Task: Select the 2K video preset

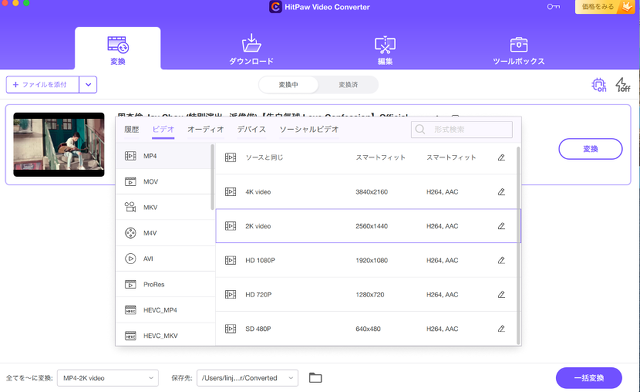Action: pyautogui.click(x=368, y=226)
